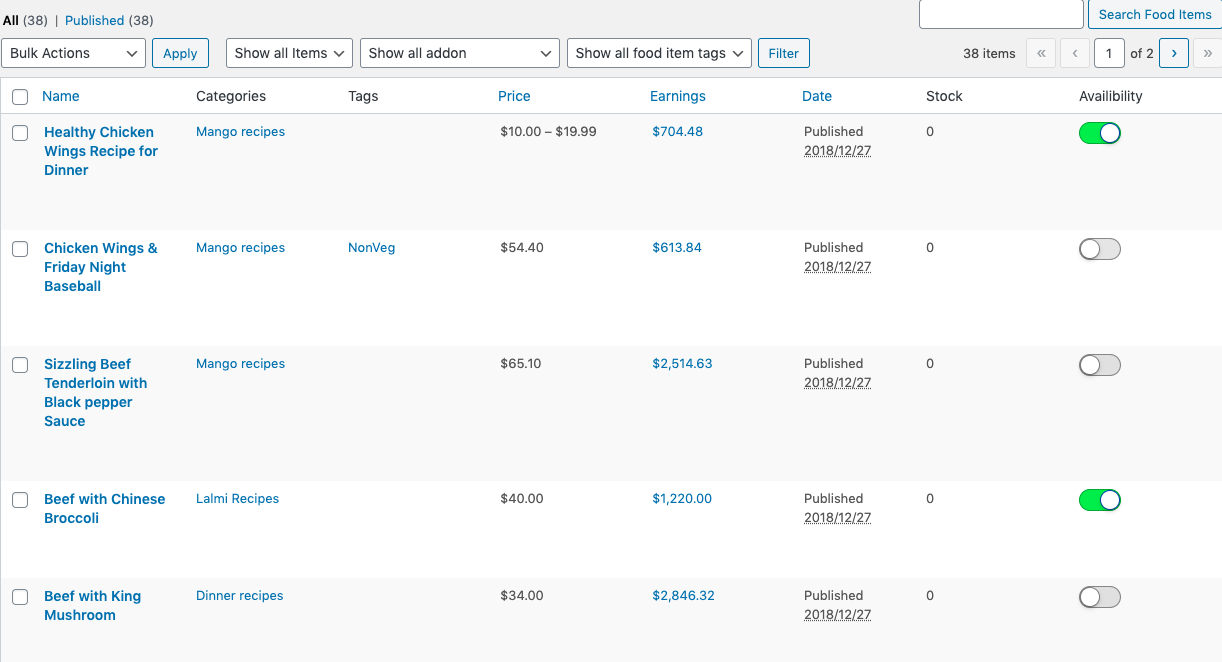The height and width of the screenshot is (662, 1222).
Task: Expand the Show all Items dropdown
Action: [289, 53]
